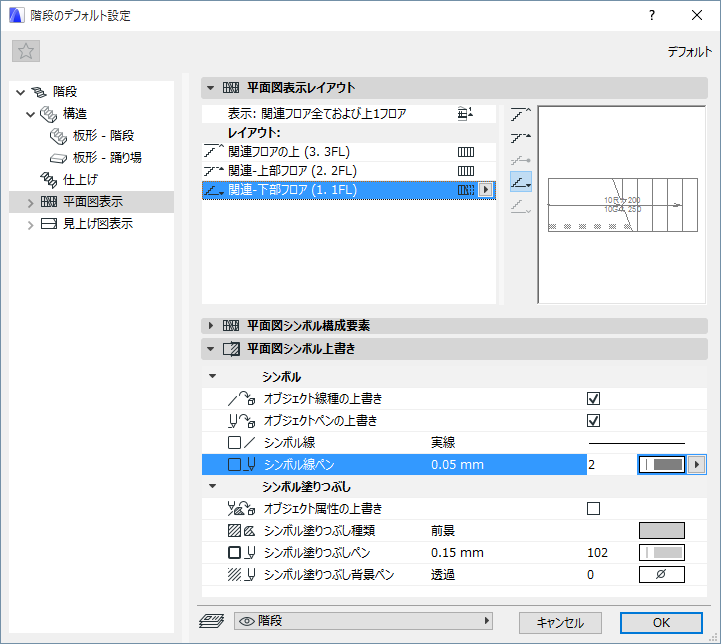Select the 構造 tree item
Viewport: 721px width, 644px height.
tap(74, 114)
